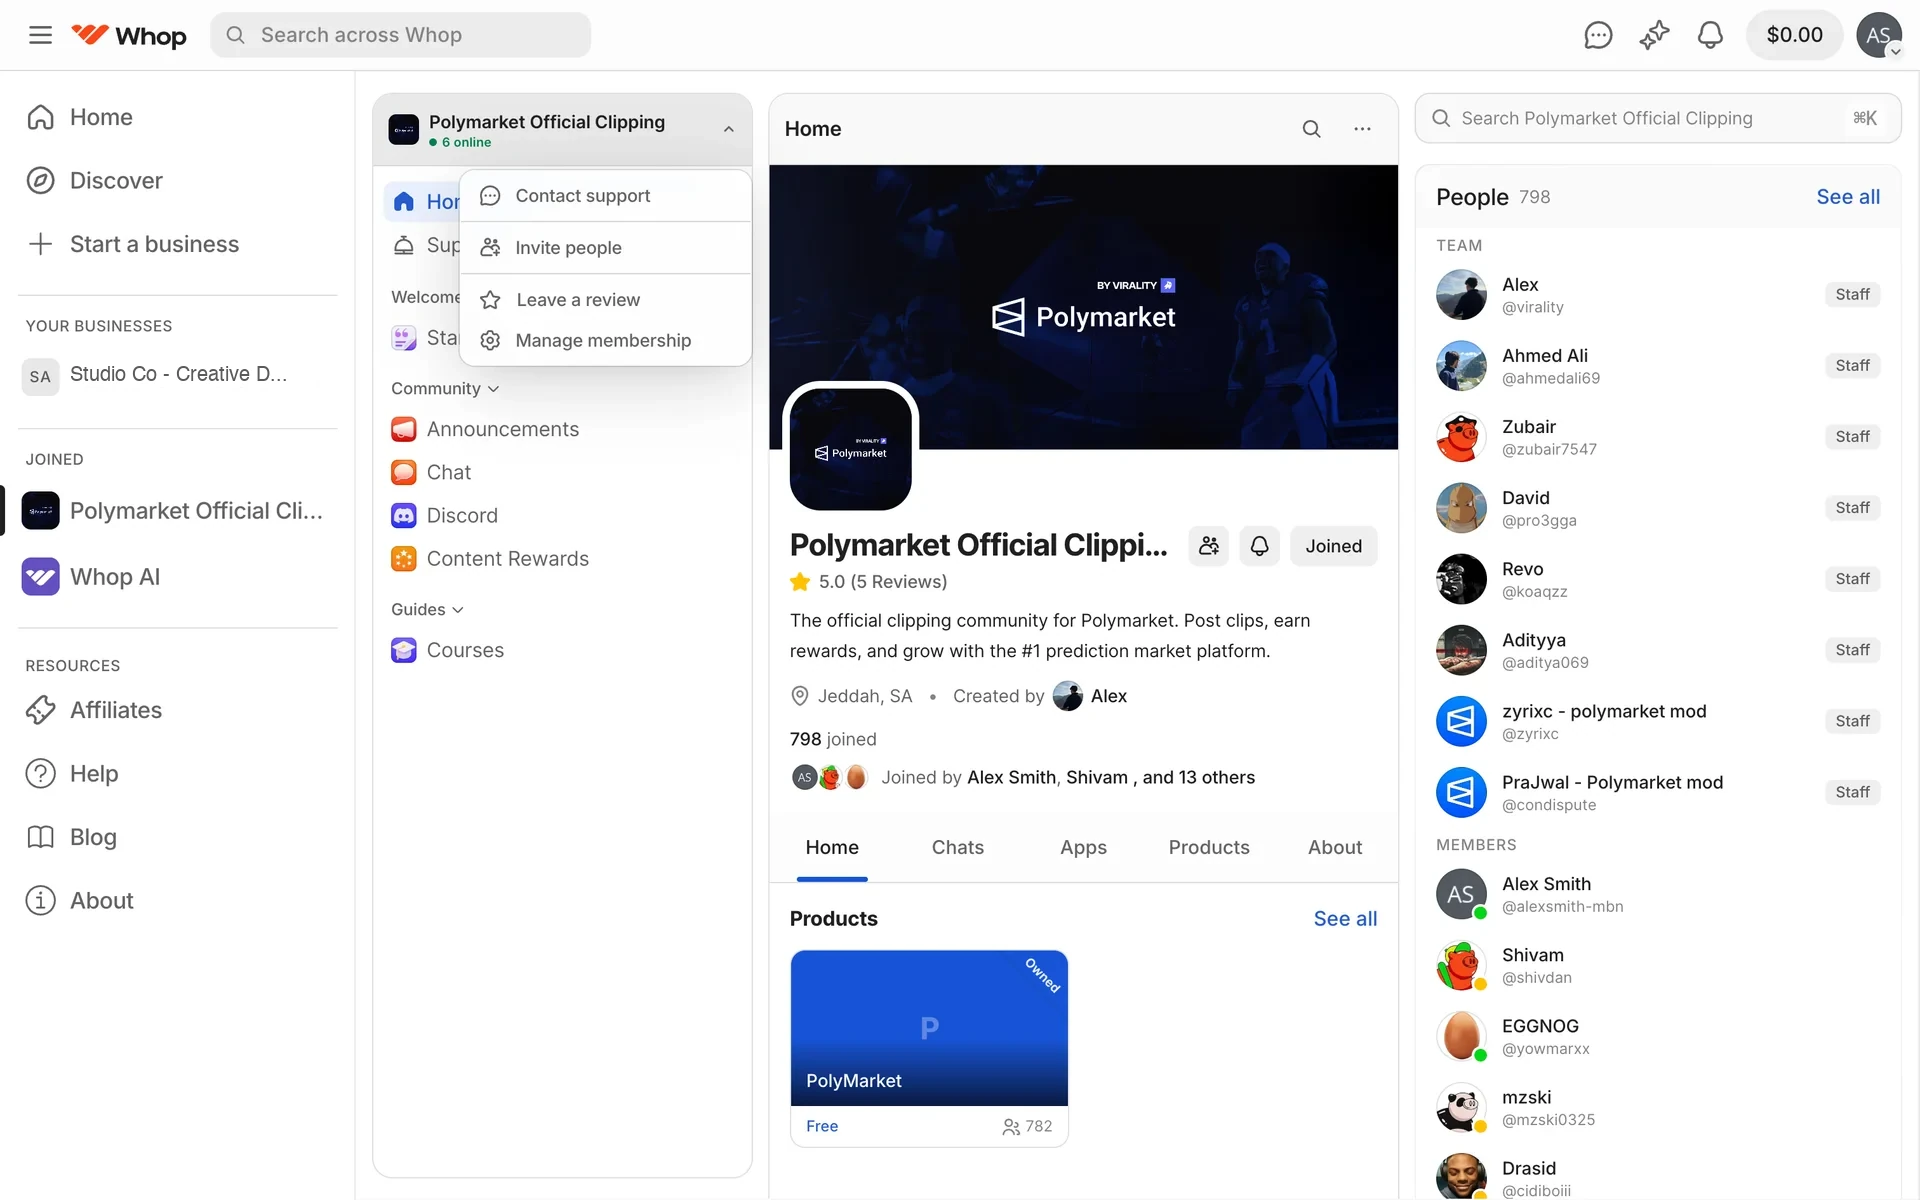Open Whop AI in sidebar
The height and width of the screenshot is (1200, 1920).
(178, 577)
